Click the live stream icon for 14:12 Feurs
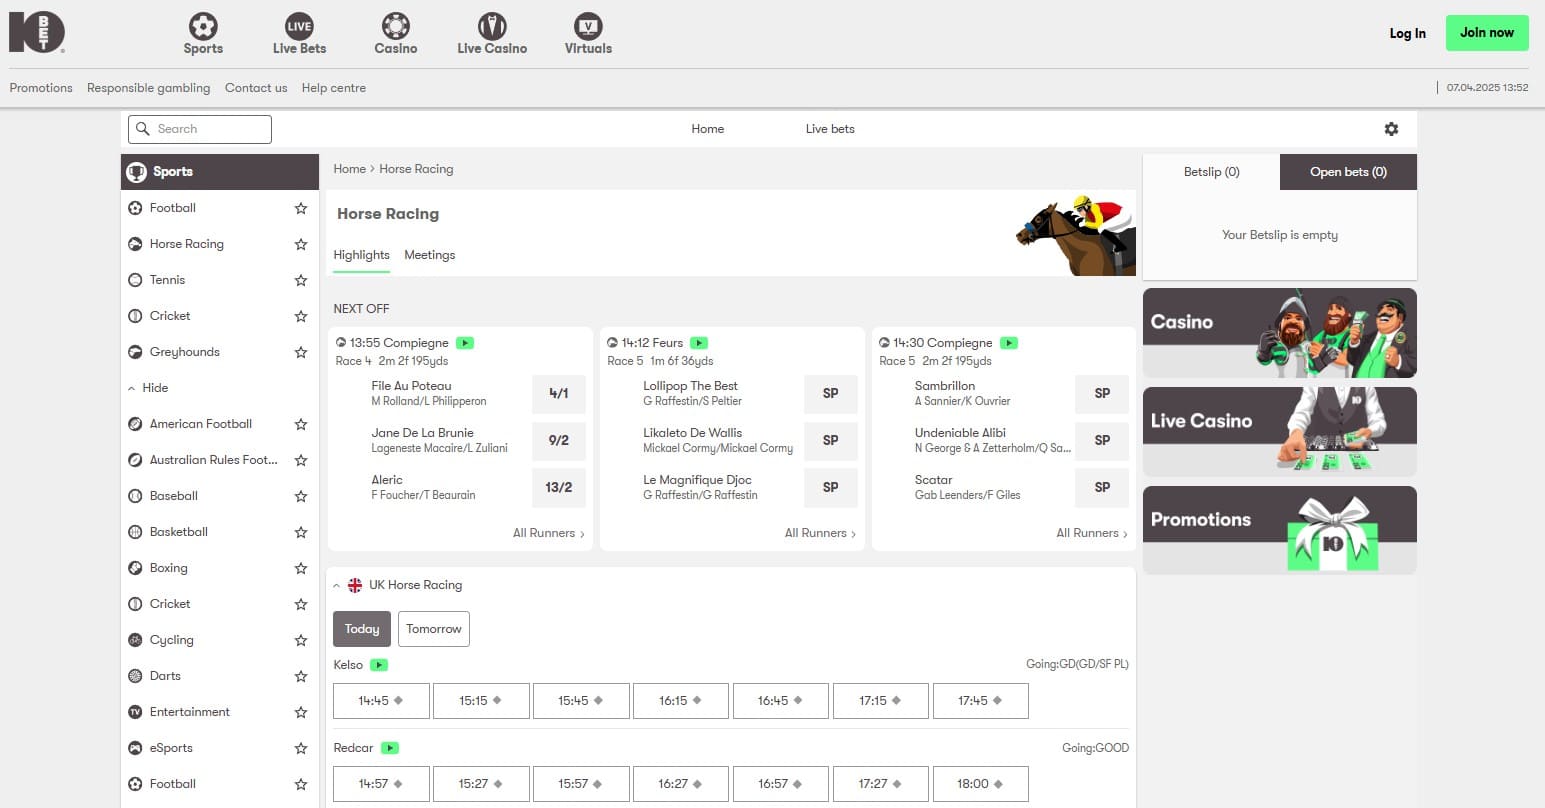Screen dimensions: 1545x808 click(x=699, y=343)
